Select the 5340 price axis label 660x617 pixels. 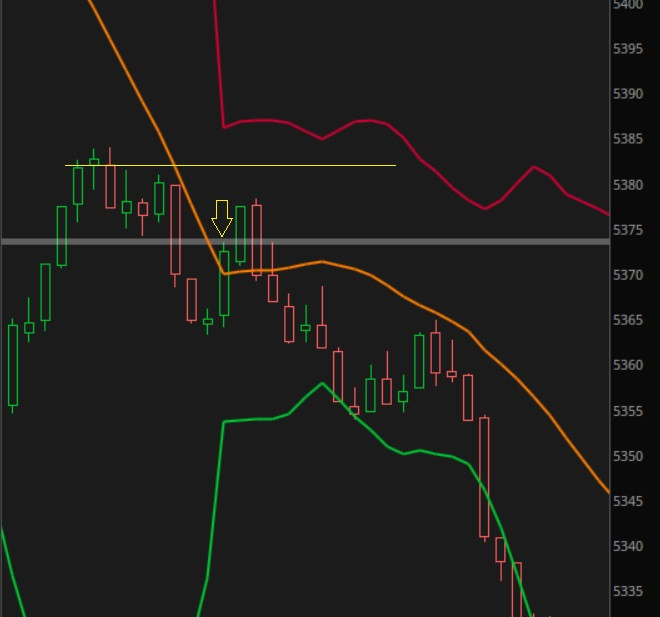pyautogui.click(x=628, y=546)
